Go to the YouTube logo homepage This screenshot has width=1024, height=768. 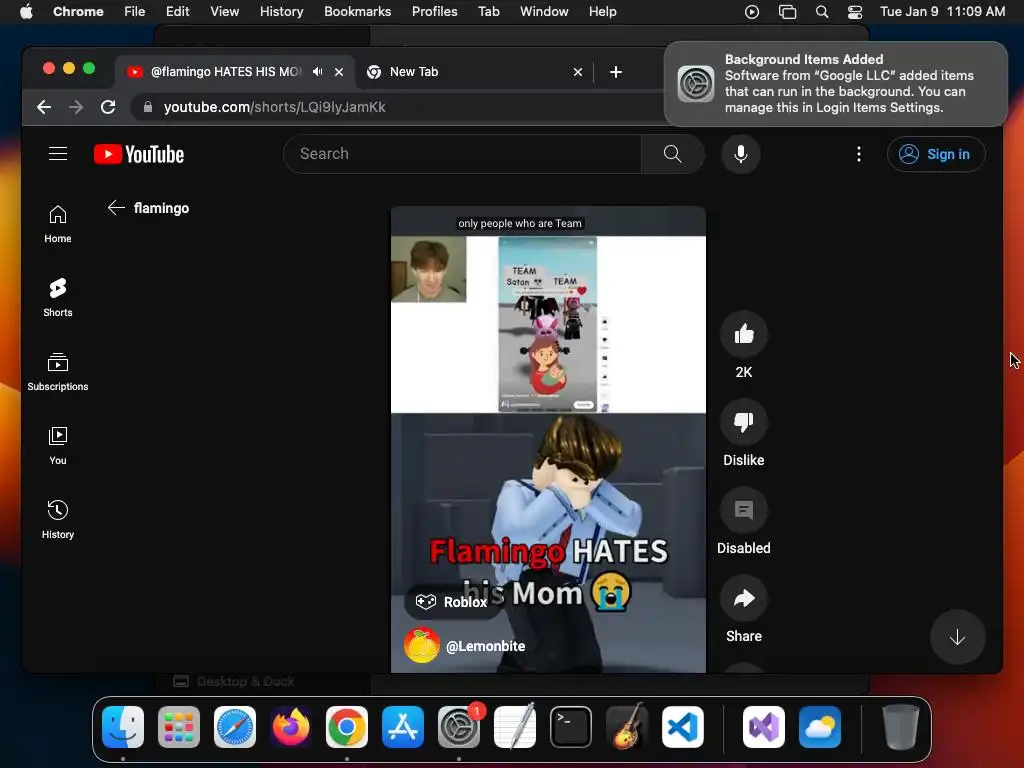coord(139,154)
